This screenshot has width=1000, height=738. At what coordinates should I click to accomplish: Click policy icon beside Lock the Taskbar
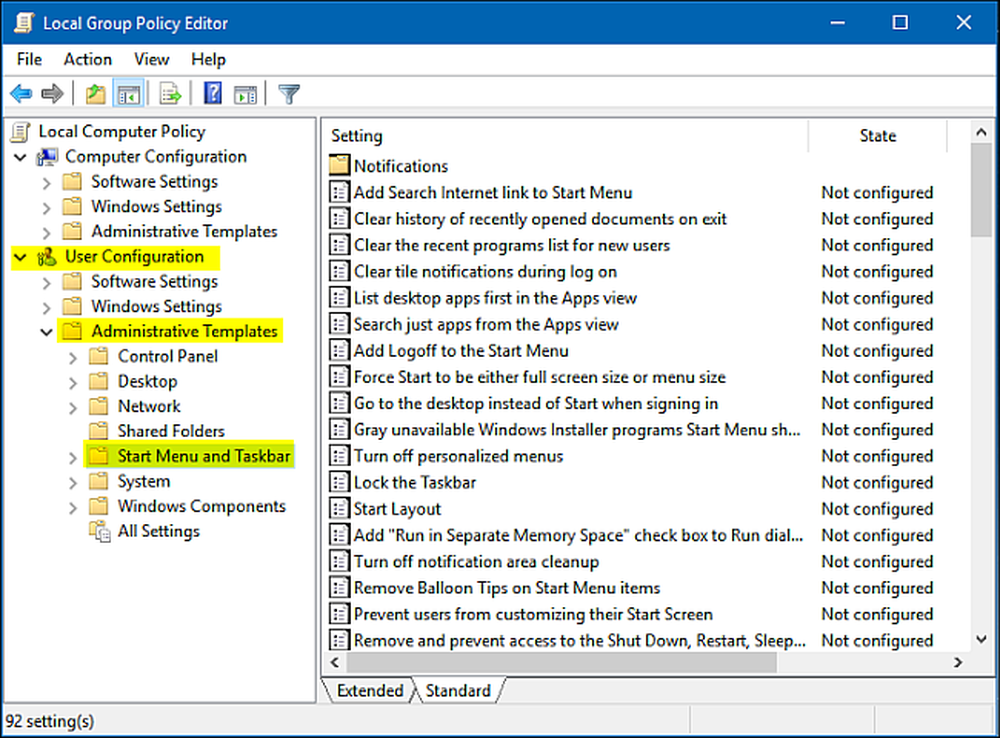coord(339,482)
